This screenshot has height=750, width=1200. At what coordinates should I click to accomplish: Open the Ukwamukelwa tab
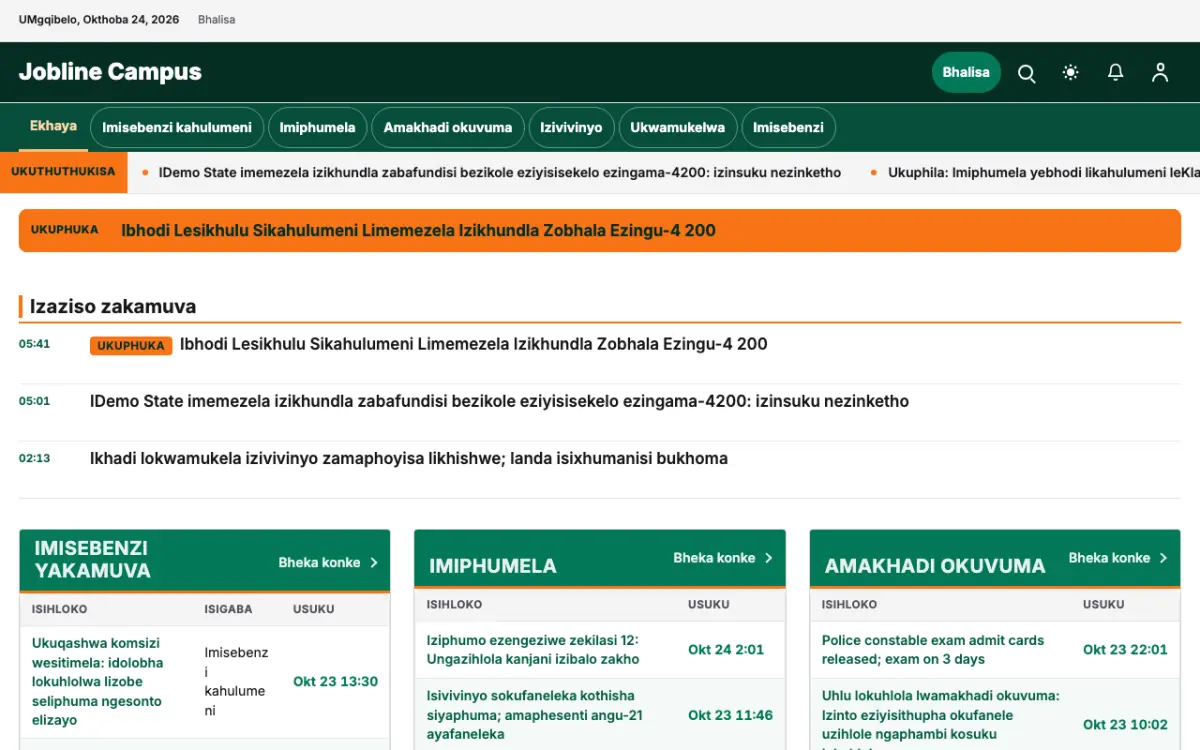(x=678, y=128)
